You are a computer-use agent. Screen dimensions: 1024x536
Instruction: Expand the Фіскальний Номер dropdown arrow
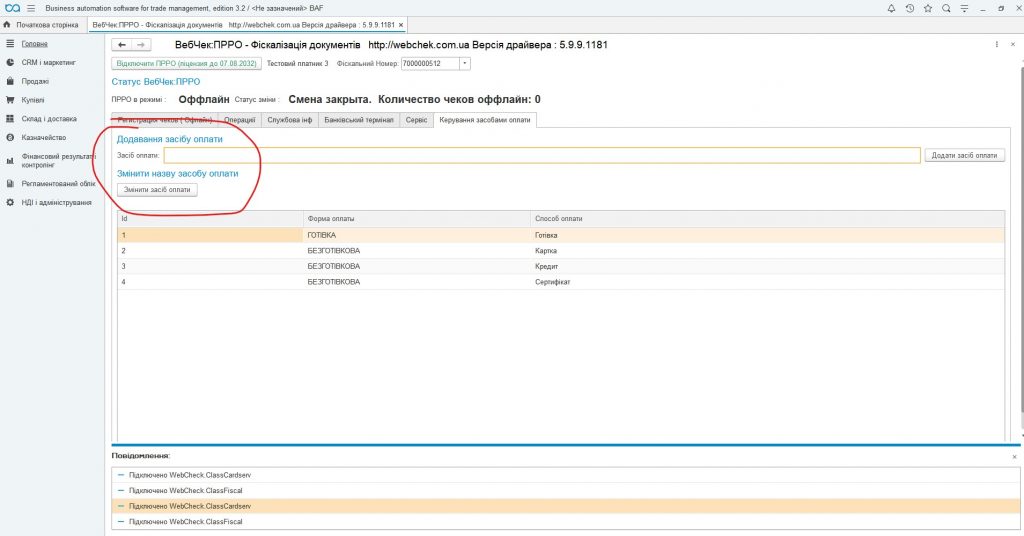coord(465,64)
